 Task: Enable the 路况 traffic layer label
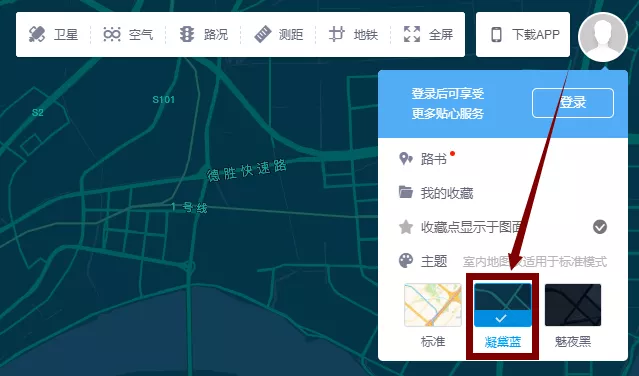tap(216, 35)
